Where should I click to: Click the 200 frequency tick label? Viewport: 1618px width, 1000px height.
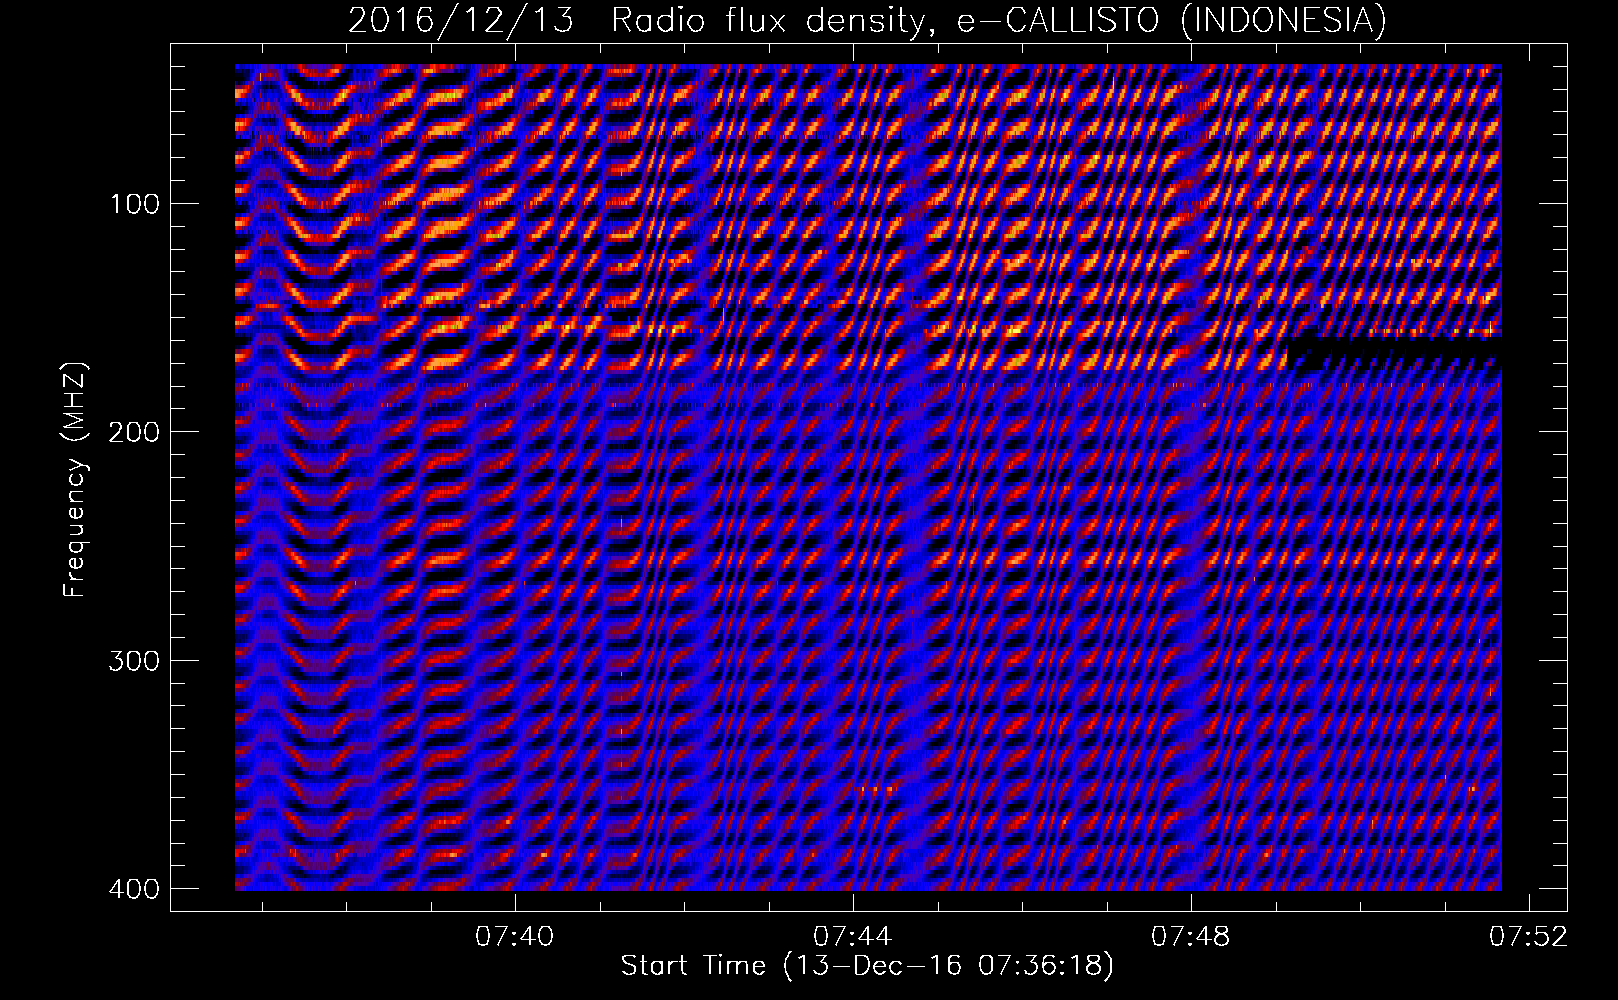click(133, 432)
